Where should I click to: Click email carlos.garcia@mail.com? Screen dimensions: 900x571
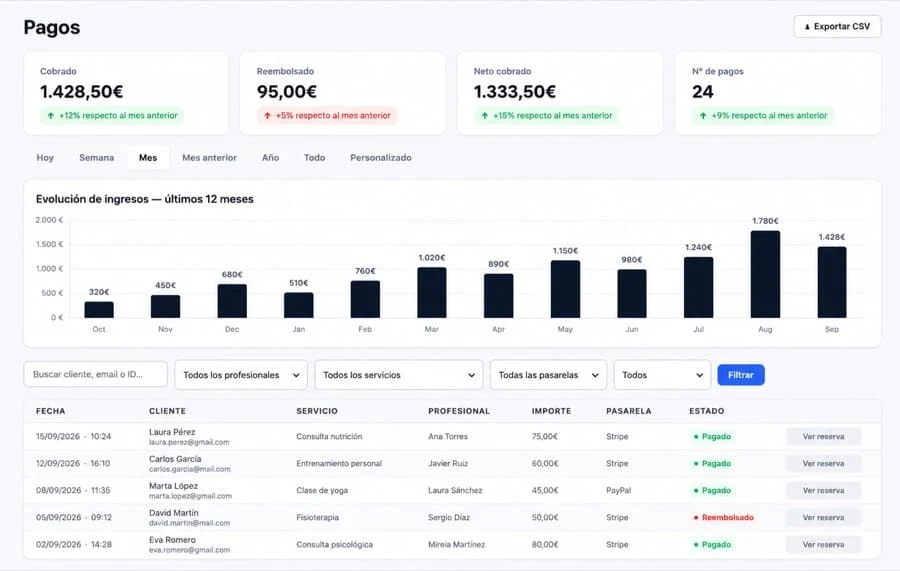[189, 469]
